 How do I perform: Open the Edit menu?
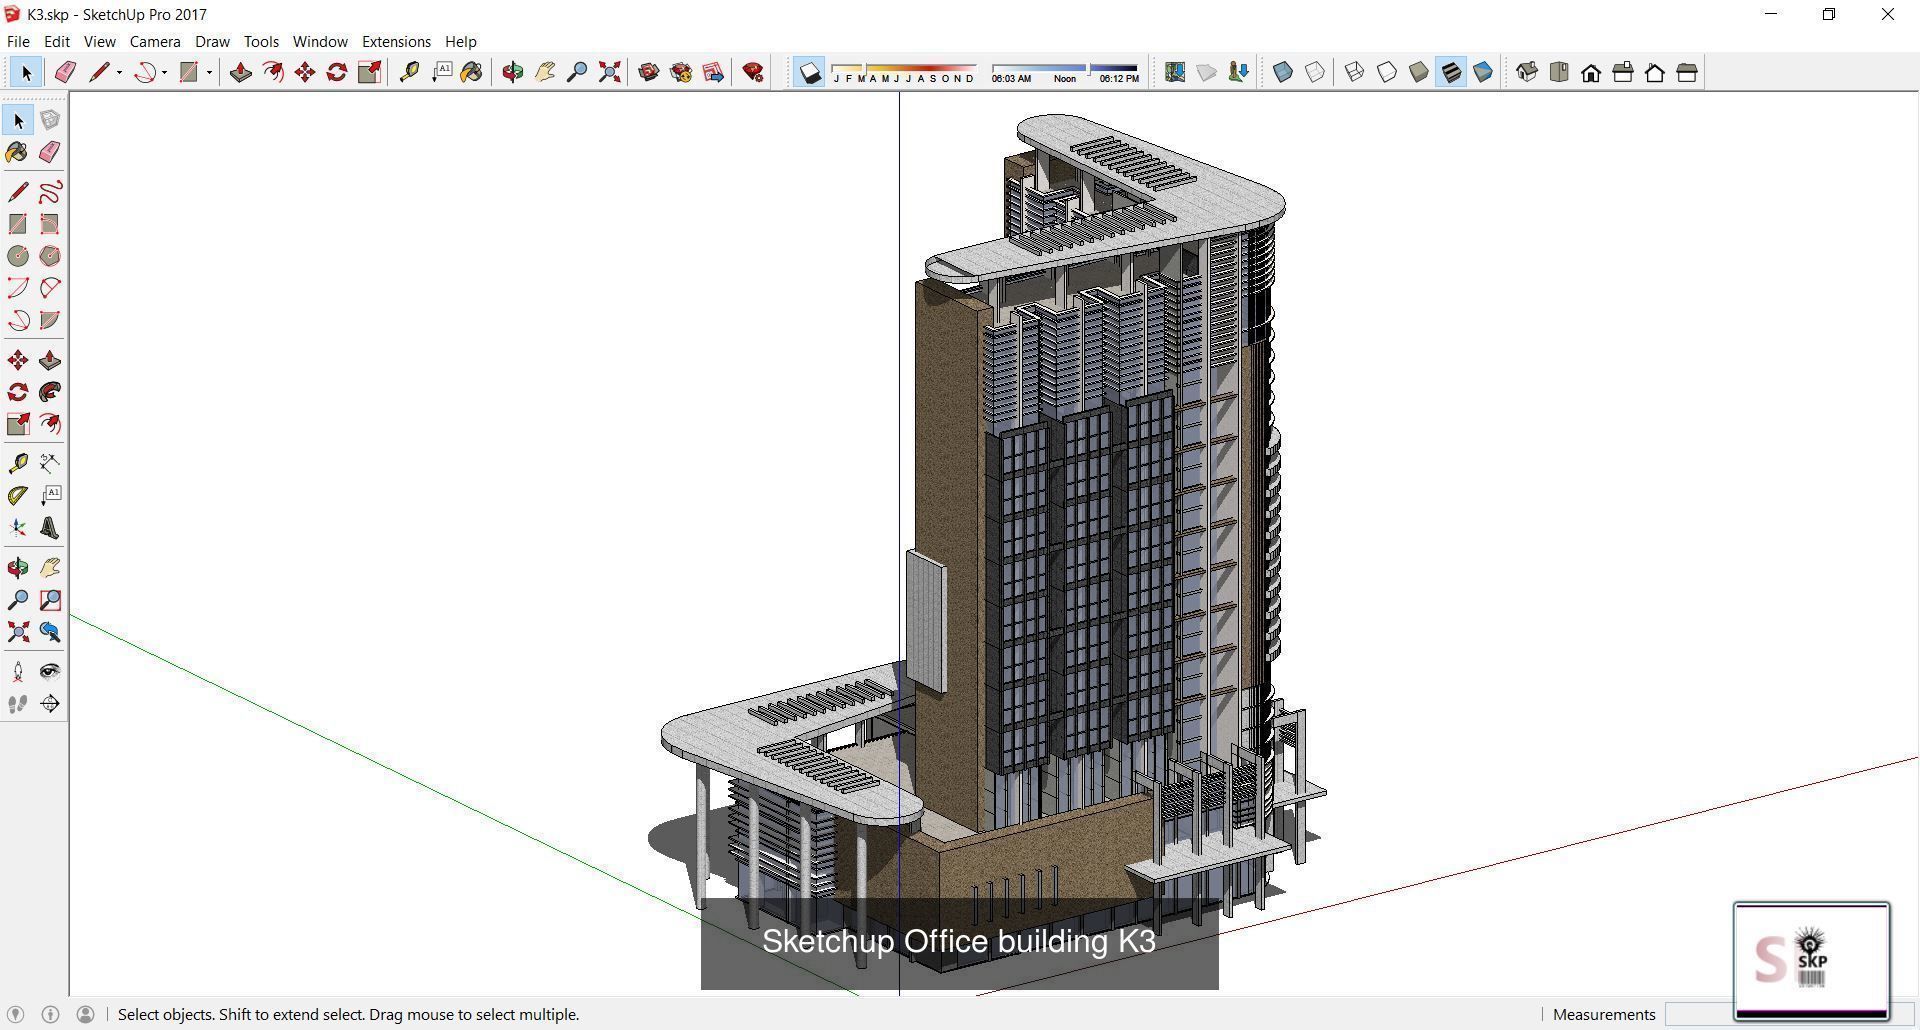click(57, 41)
